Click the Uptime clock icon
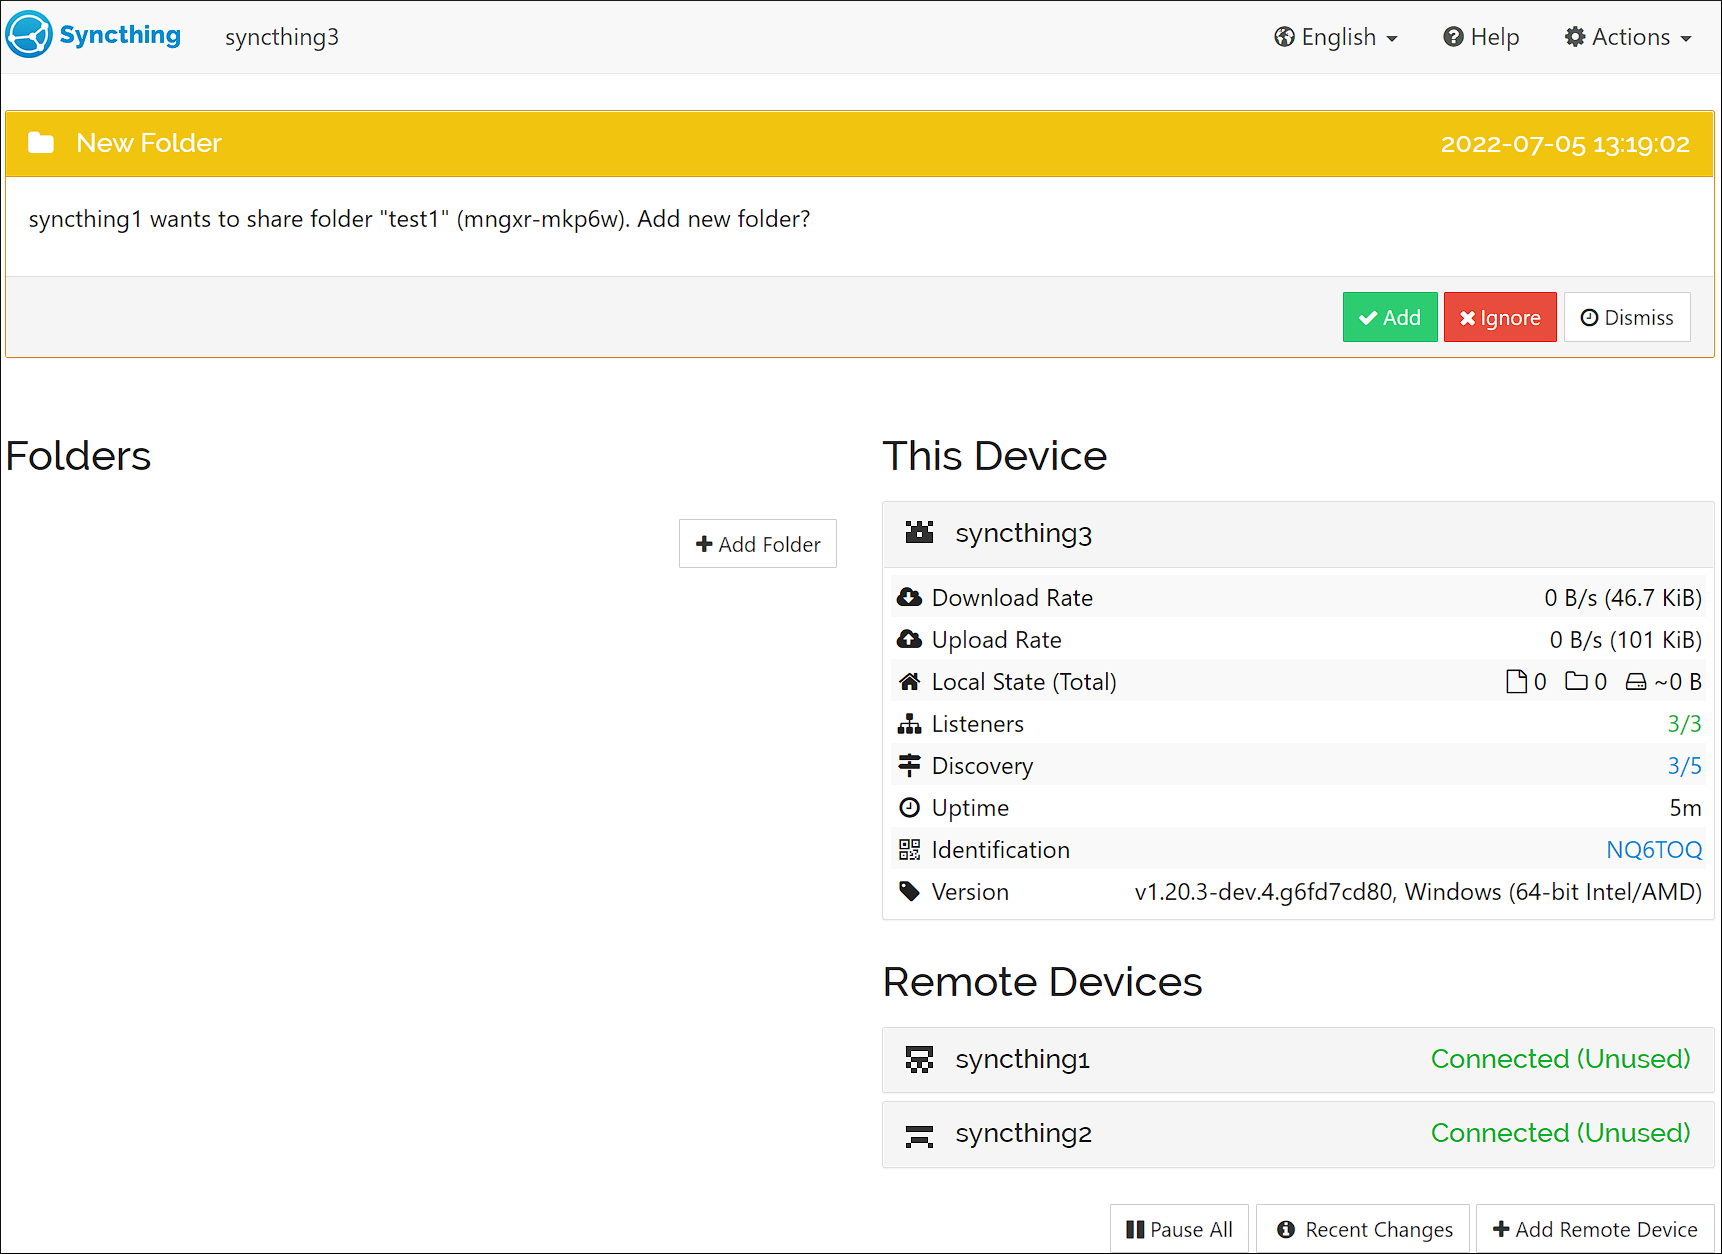 (x=909, y=808)
